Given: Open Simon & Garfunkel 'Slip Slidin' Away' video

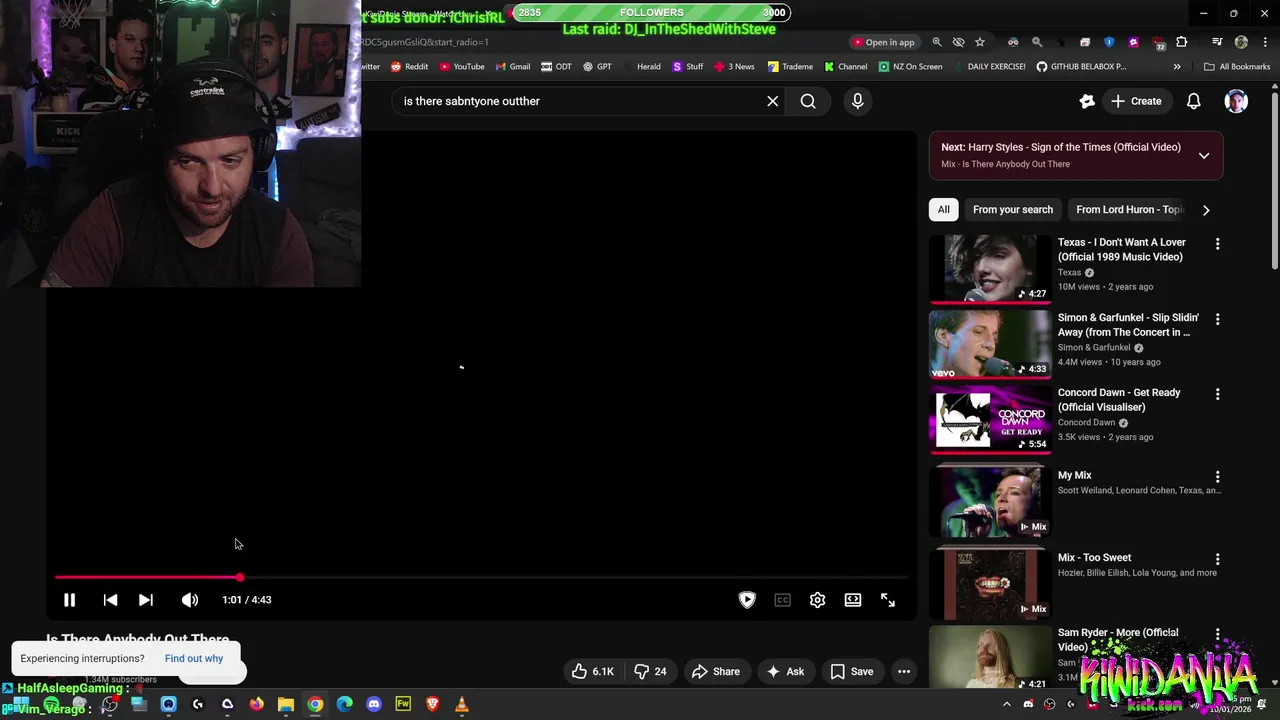Looking at the screenshot, I should (990, 343).
